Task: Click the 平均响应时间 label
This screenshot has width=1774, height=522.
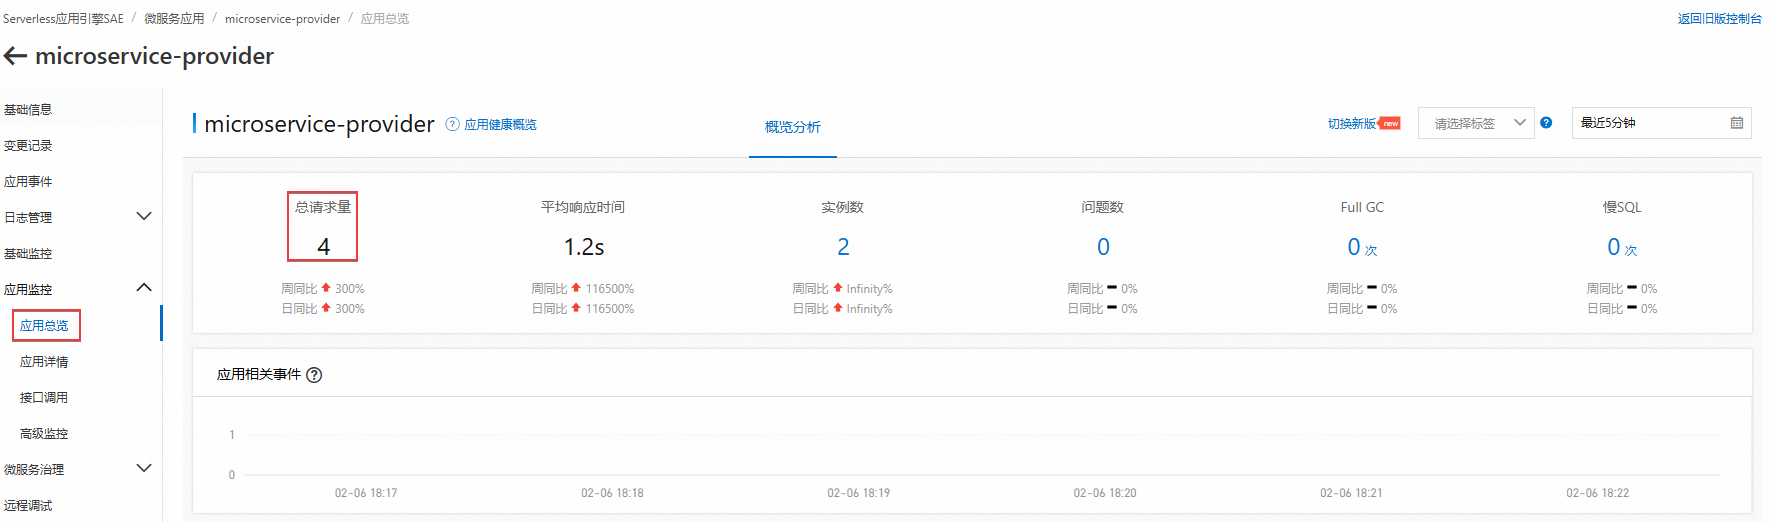Action: tap(583, 207)
